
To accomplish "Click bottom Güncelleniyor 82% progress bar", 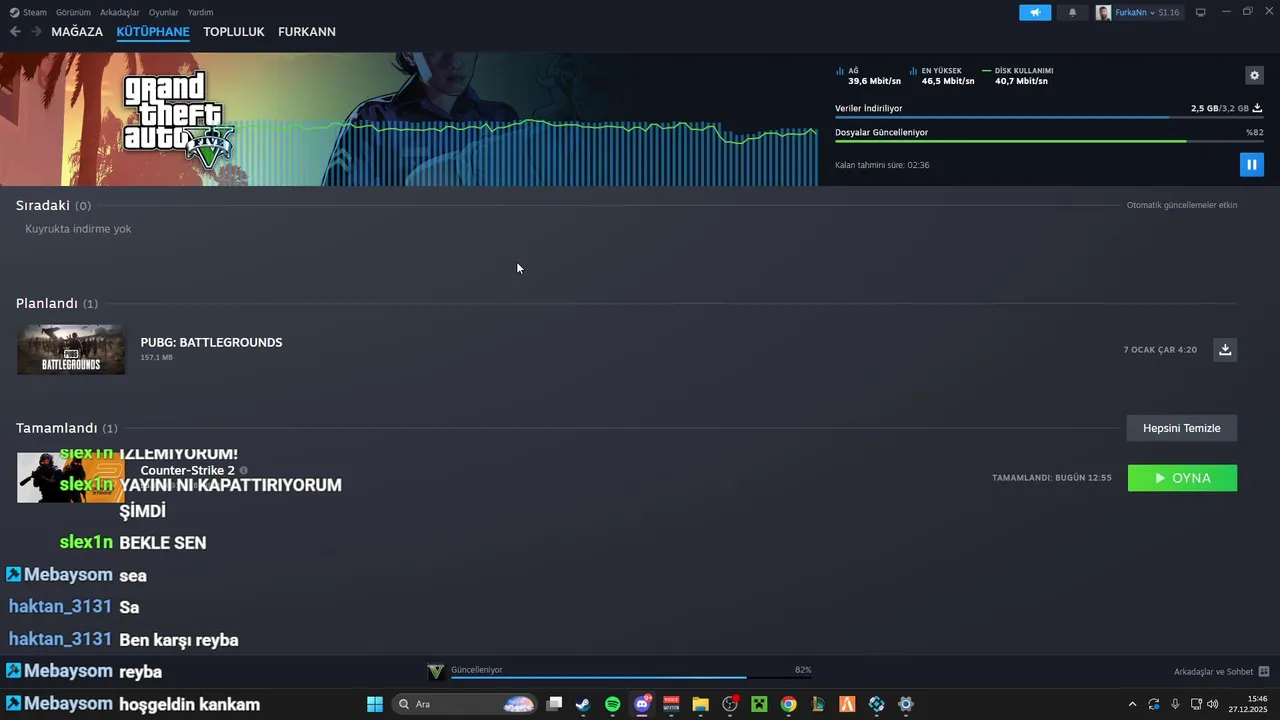I will pyautogui.click(x=631, y=677).
